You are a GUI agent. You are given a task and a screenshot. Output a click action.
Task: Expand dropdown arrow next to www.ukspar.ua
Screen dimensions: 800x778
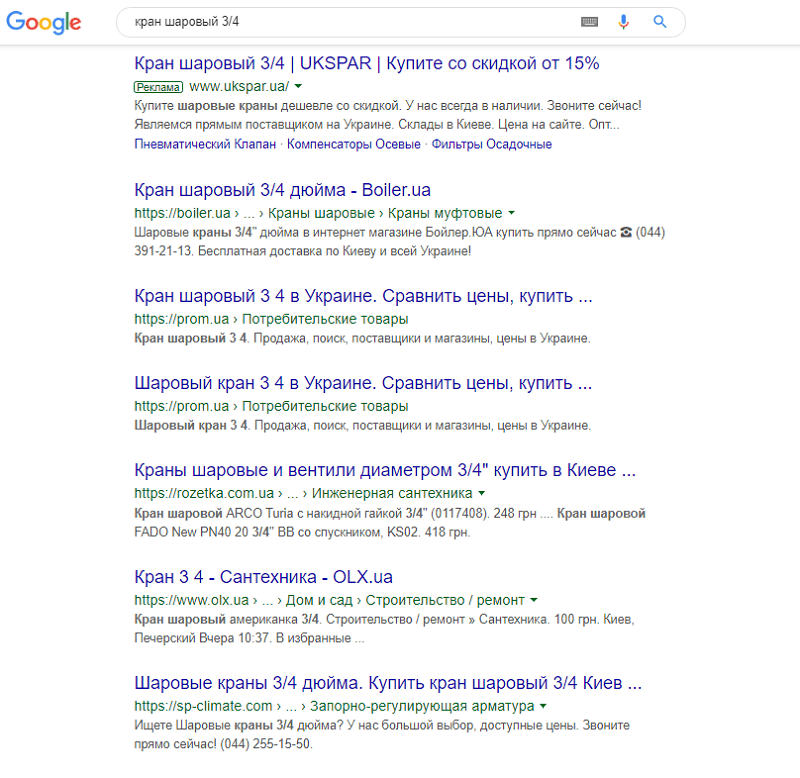coord(298,86)
